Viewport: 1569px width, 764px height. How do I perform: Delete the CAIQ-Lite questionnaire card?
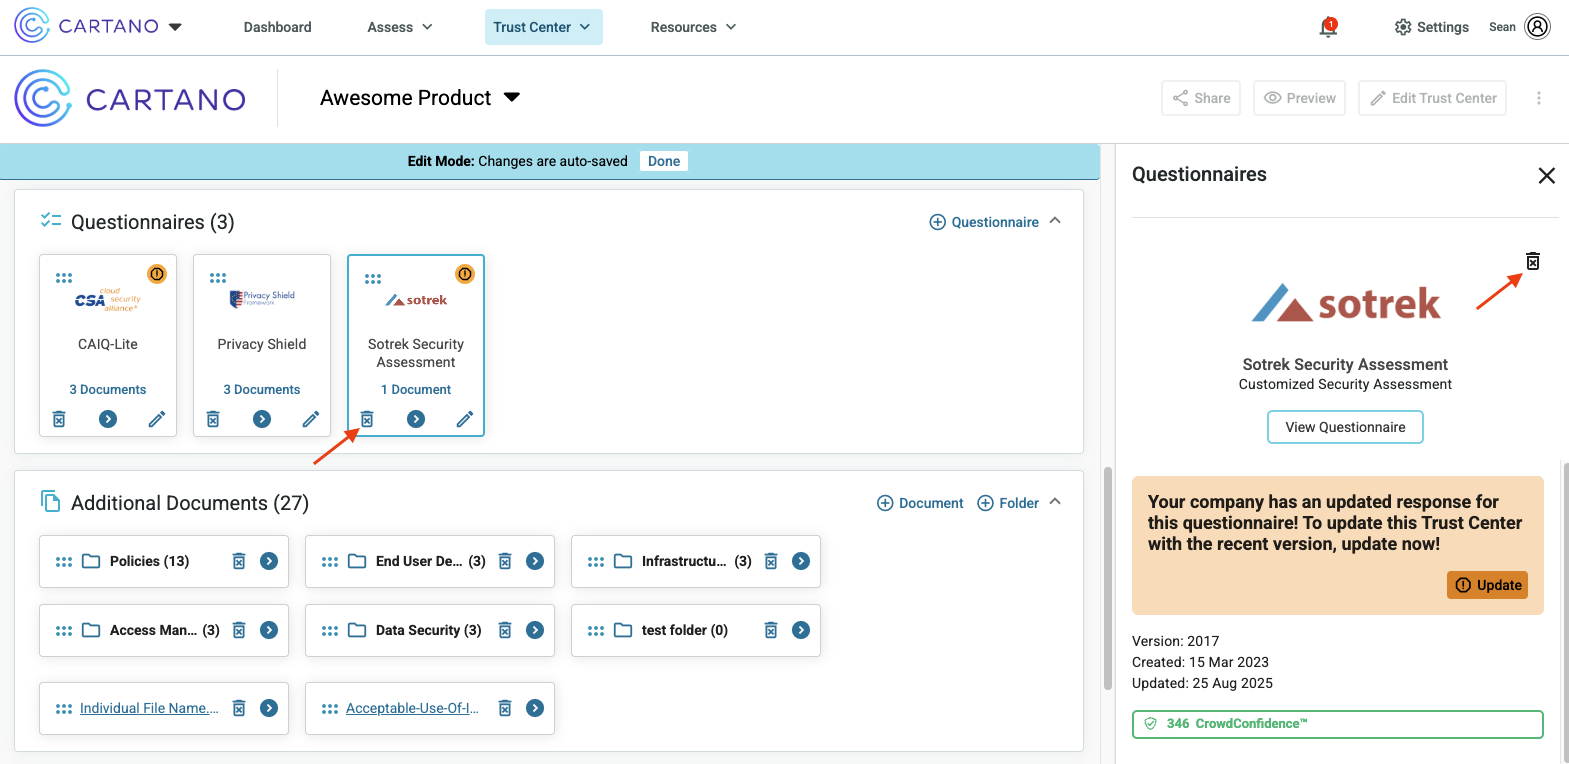point(59,419)
